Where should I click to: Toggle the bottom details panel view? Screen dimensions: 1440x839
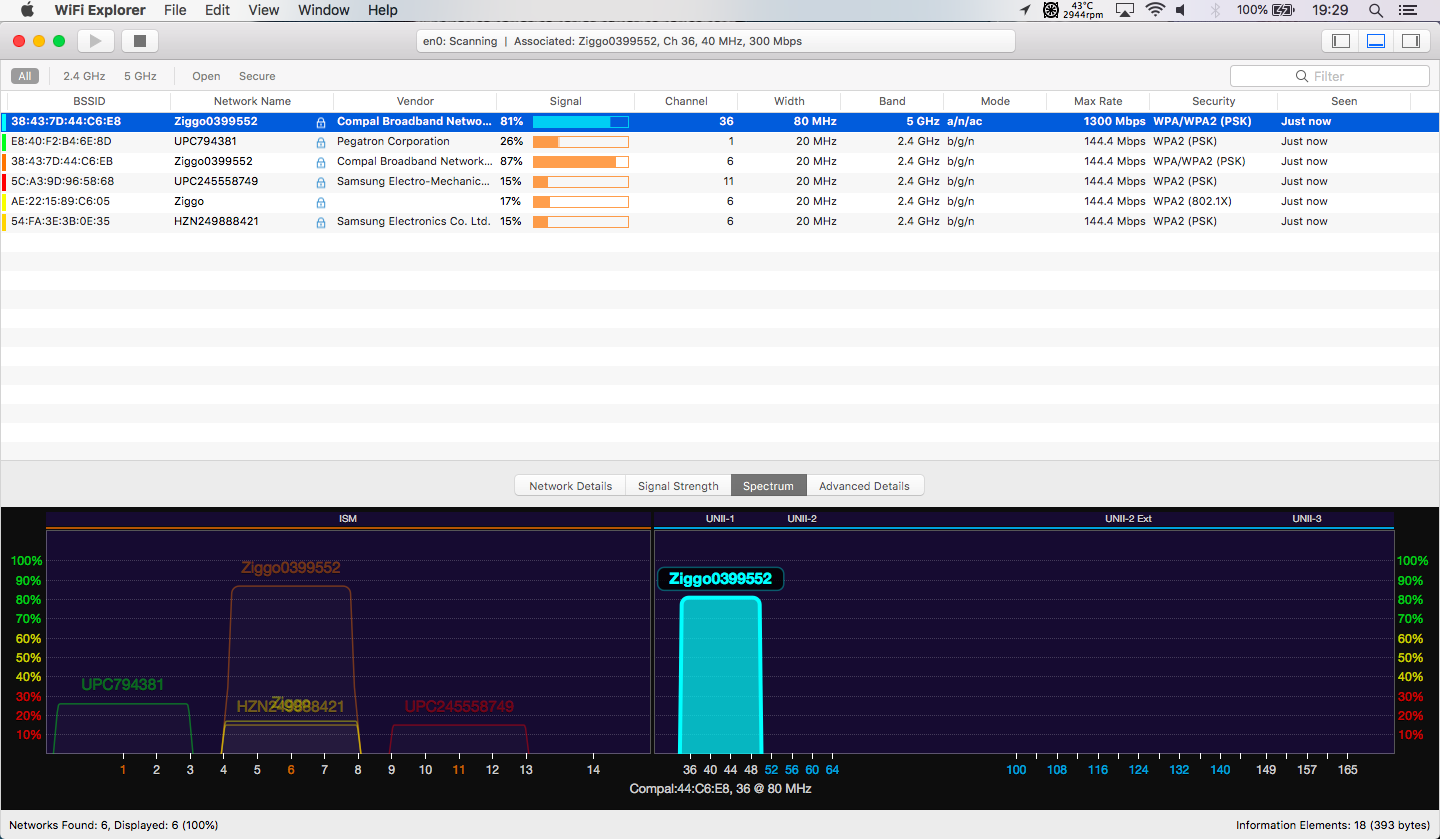tap(1376, 41)
